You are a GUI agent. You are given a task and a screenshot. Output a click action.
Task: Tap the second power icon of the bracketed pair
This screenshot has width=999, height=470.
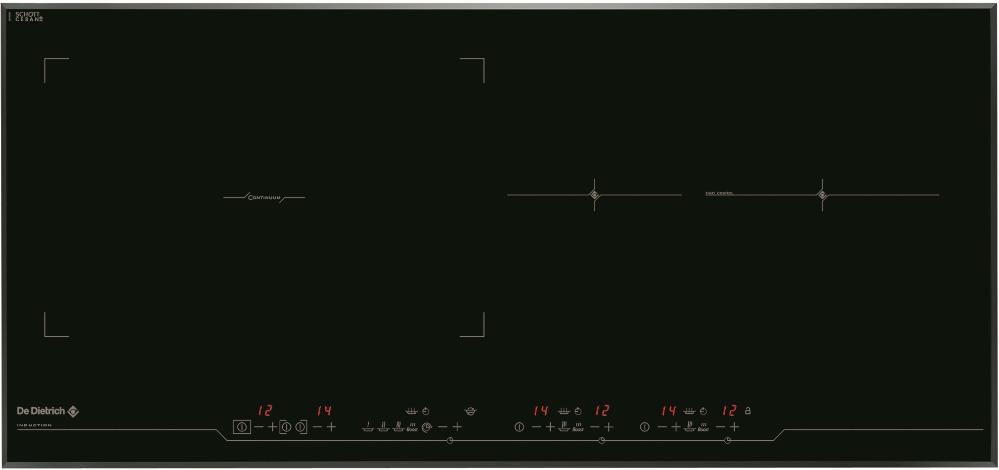(300, 427)
